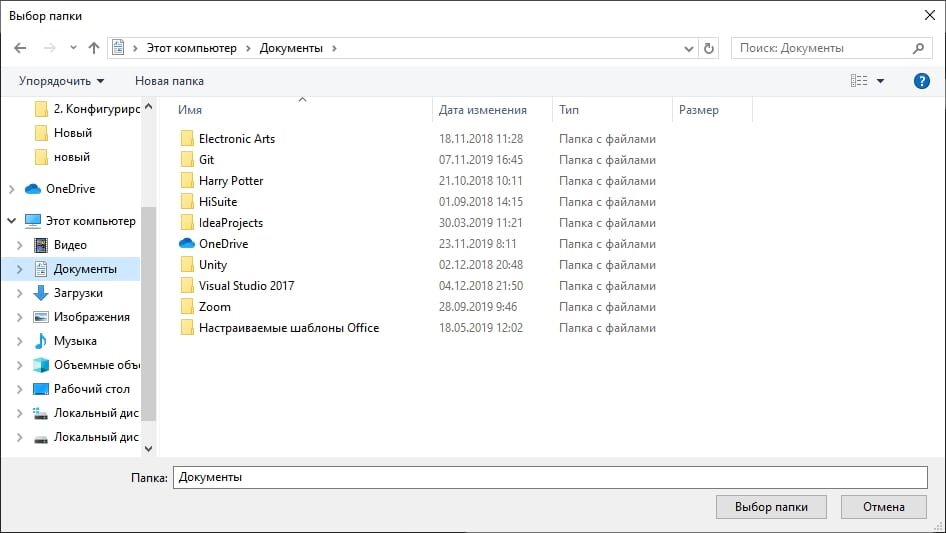Screen dimensions: 946x533
Task: Click sidebar scrollbar down arrow
Action: (x=148, y=448)
